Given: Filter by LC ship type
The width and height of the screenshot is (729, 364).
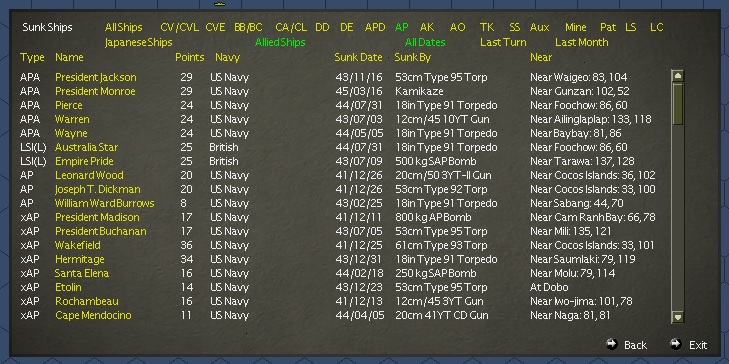Looking at the screenshot, I should (656, 27).
